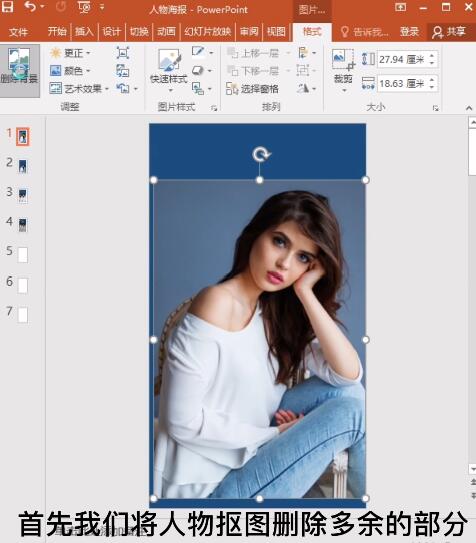476x543 pixels.
Task: Click the Redo icon in quick access toolbar
Action: (61, 7)
